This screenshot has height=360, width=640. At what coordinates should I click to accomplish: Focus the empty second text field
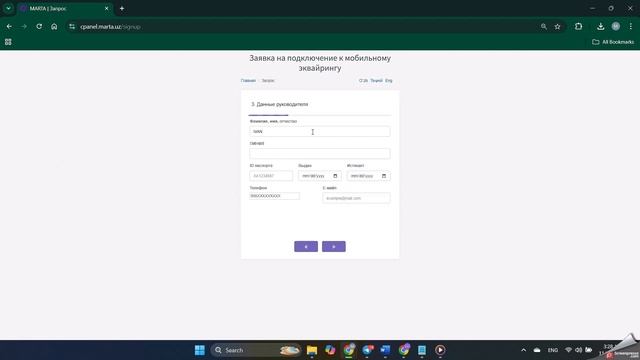[320, 153]
